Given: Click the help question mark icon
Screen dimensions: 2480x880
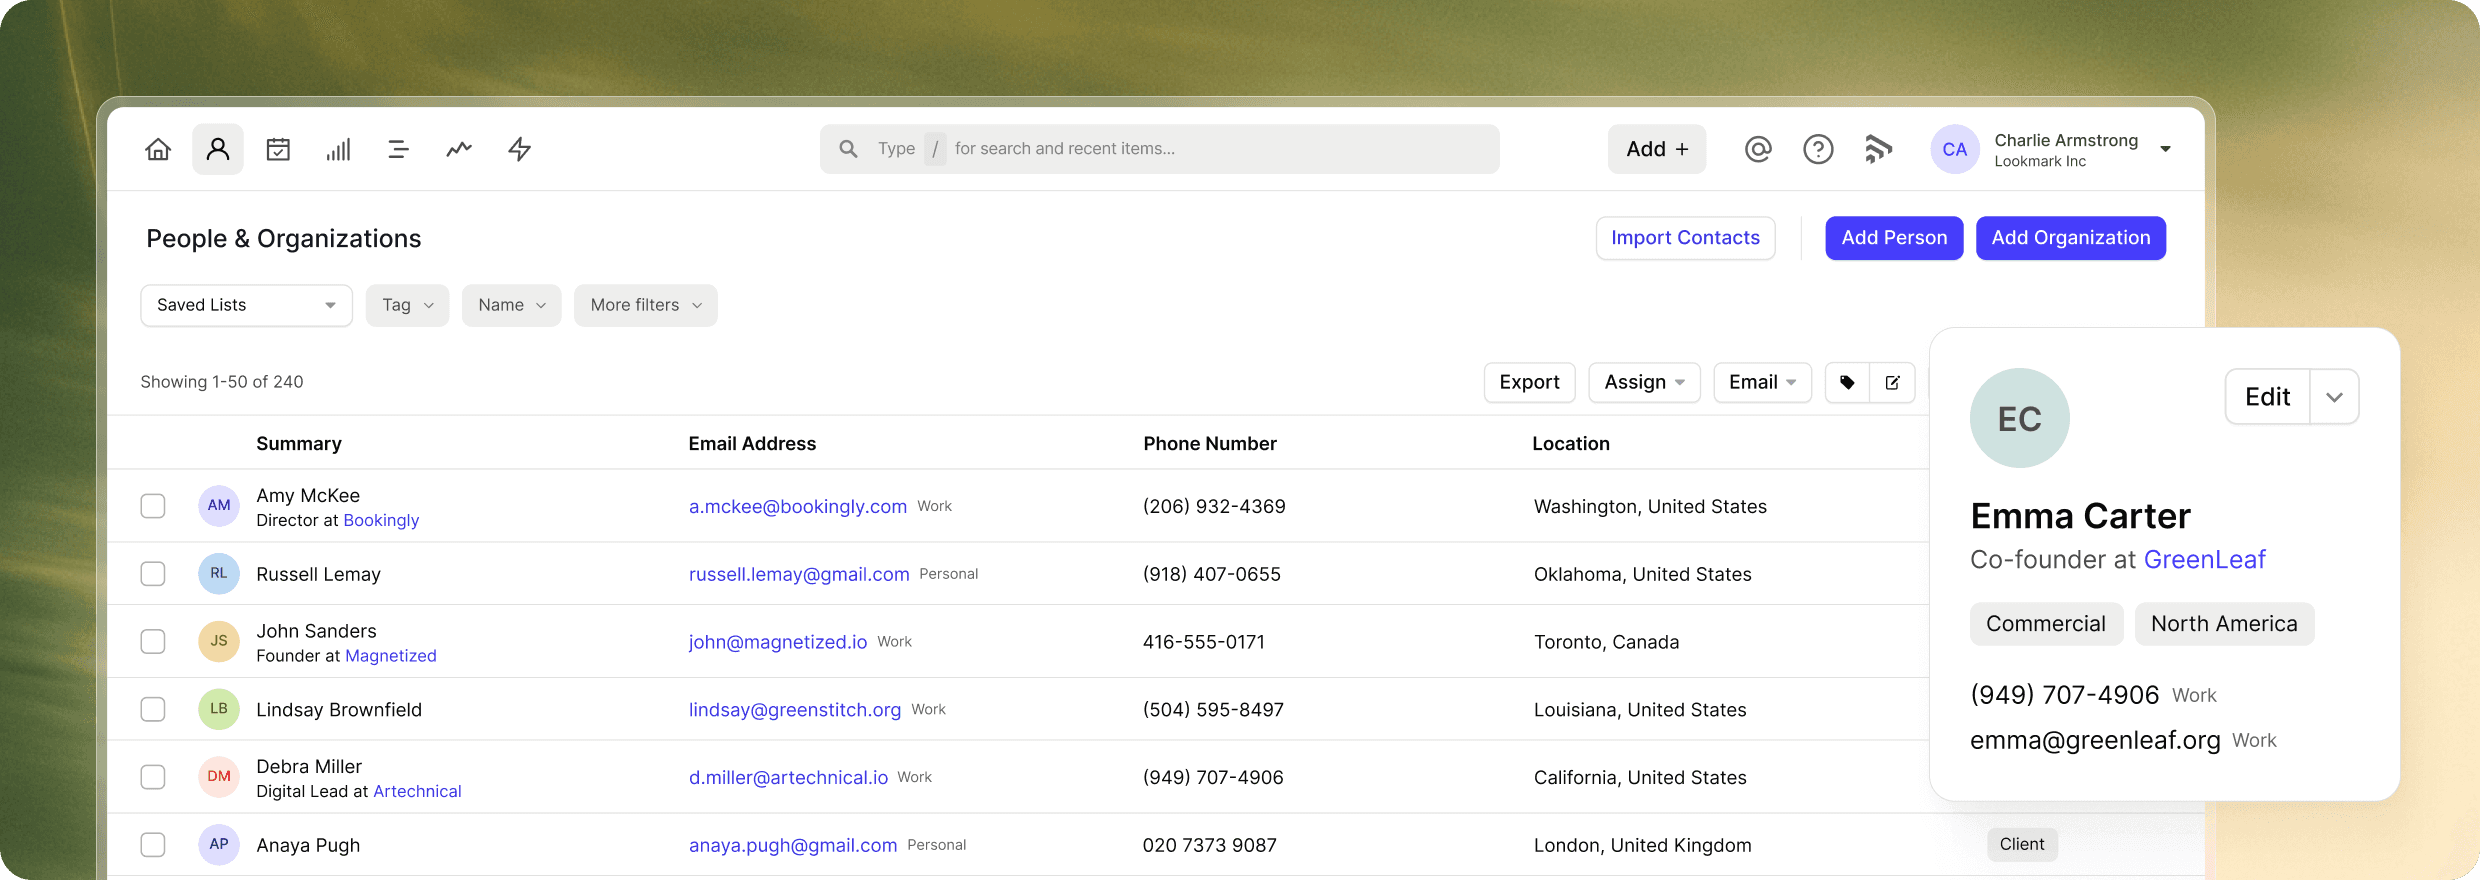Looking at the screenshot, I should tap(1817, 149).
